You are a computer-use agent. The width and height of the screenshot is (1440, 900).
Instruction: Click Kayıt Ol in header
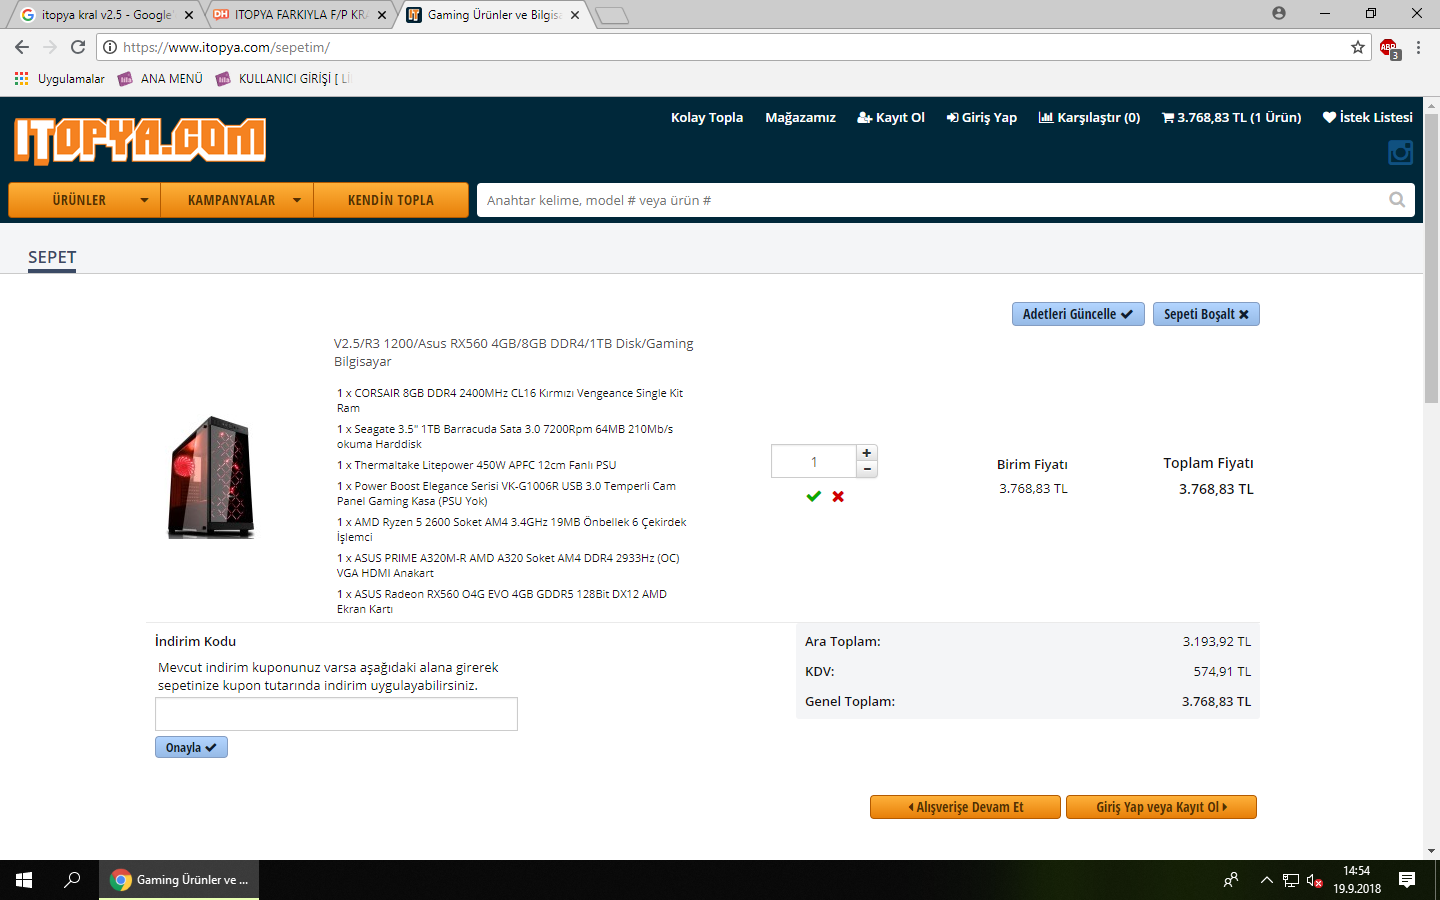click(891, 117)
